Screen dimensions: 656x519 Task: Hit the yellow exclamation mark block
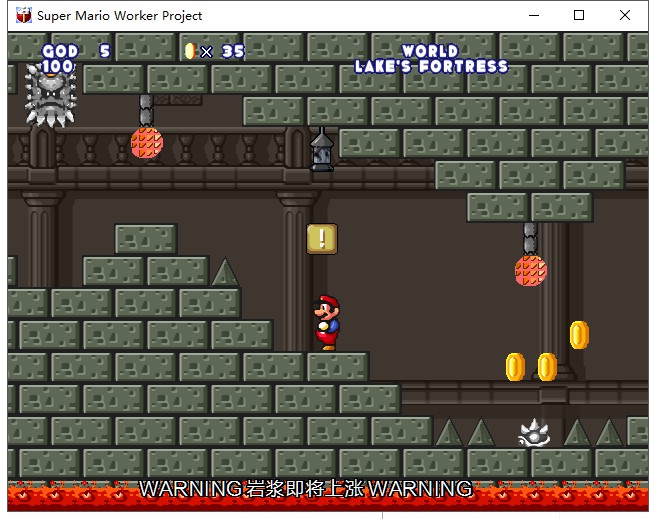pos(322,239)
